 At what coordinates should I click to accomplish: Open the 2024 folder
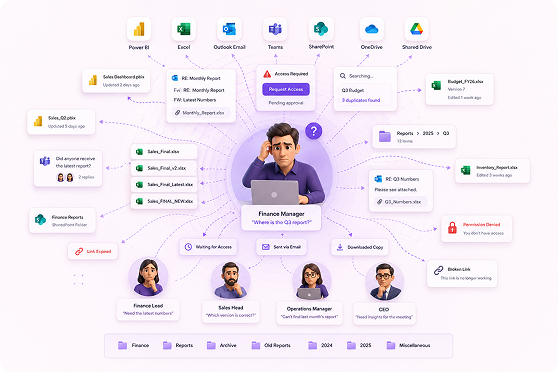tap(320, 345)
